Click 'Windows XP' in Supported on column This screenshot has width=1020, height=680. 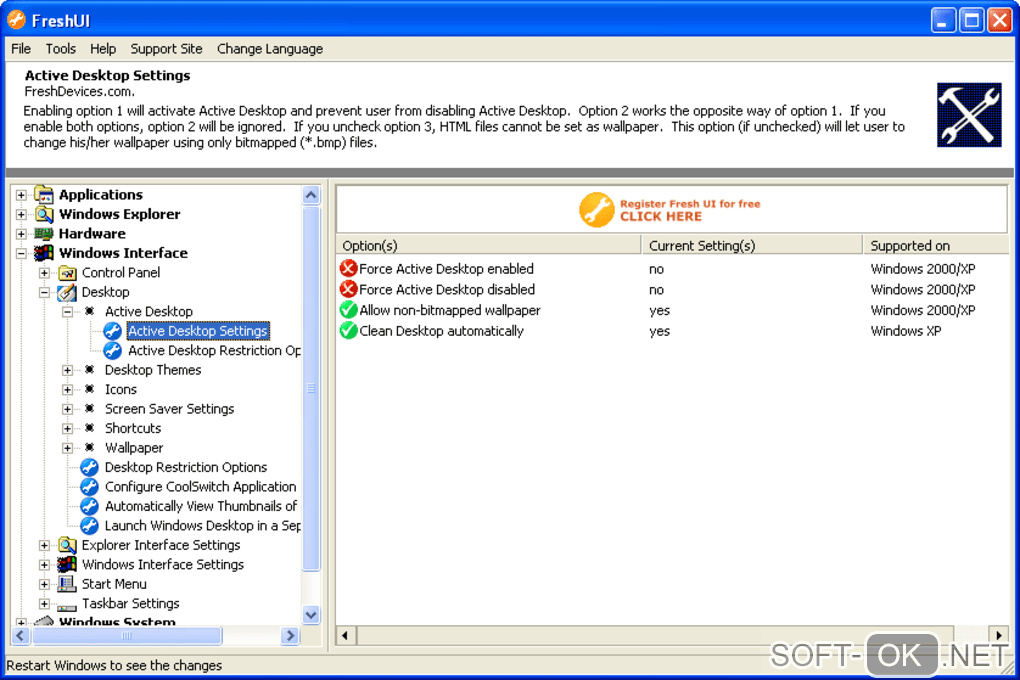point(906,331)
